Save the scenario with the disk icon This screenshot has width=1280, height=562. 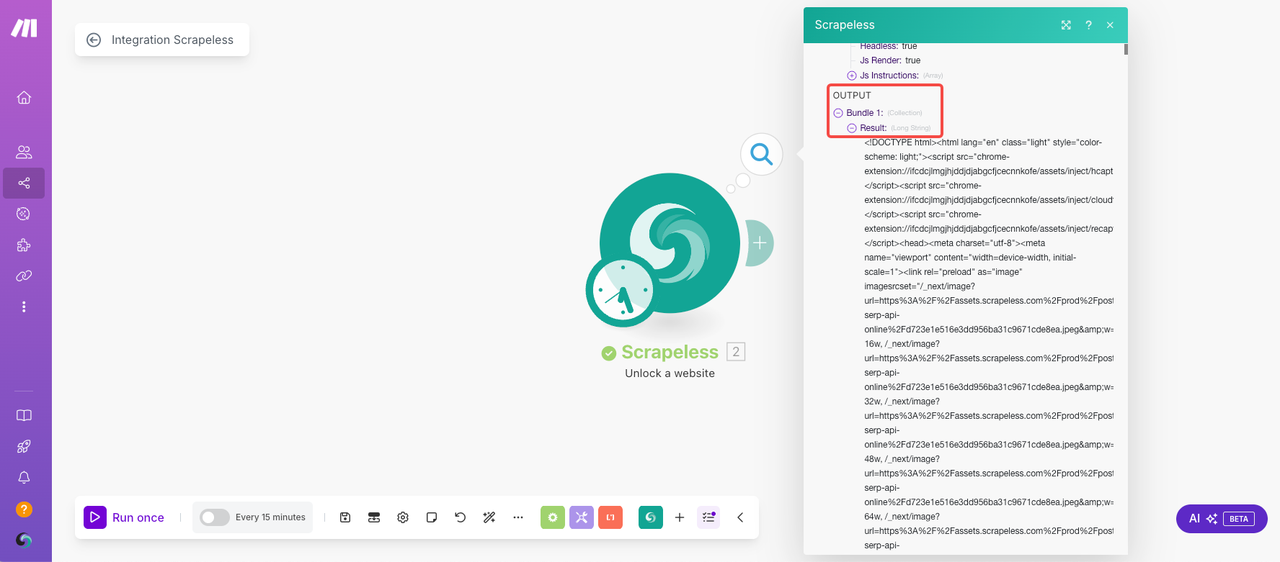[x=345, y=517]
